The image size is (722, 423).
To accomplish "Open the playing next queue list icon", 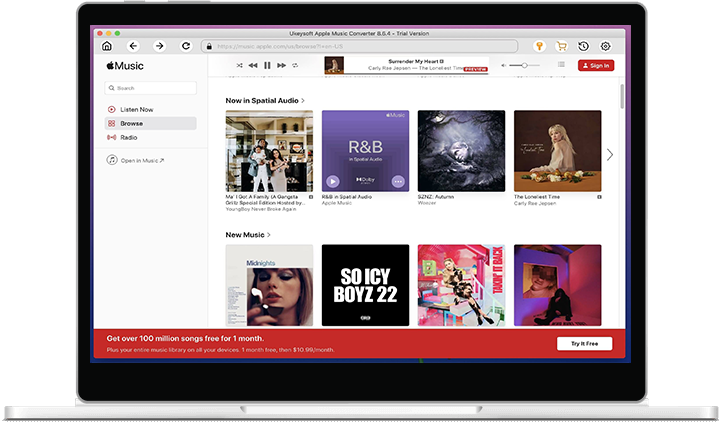I will [561, 65].
